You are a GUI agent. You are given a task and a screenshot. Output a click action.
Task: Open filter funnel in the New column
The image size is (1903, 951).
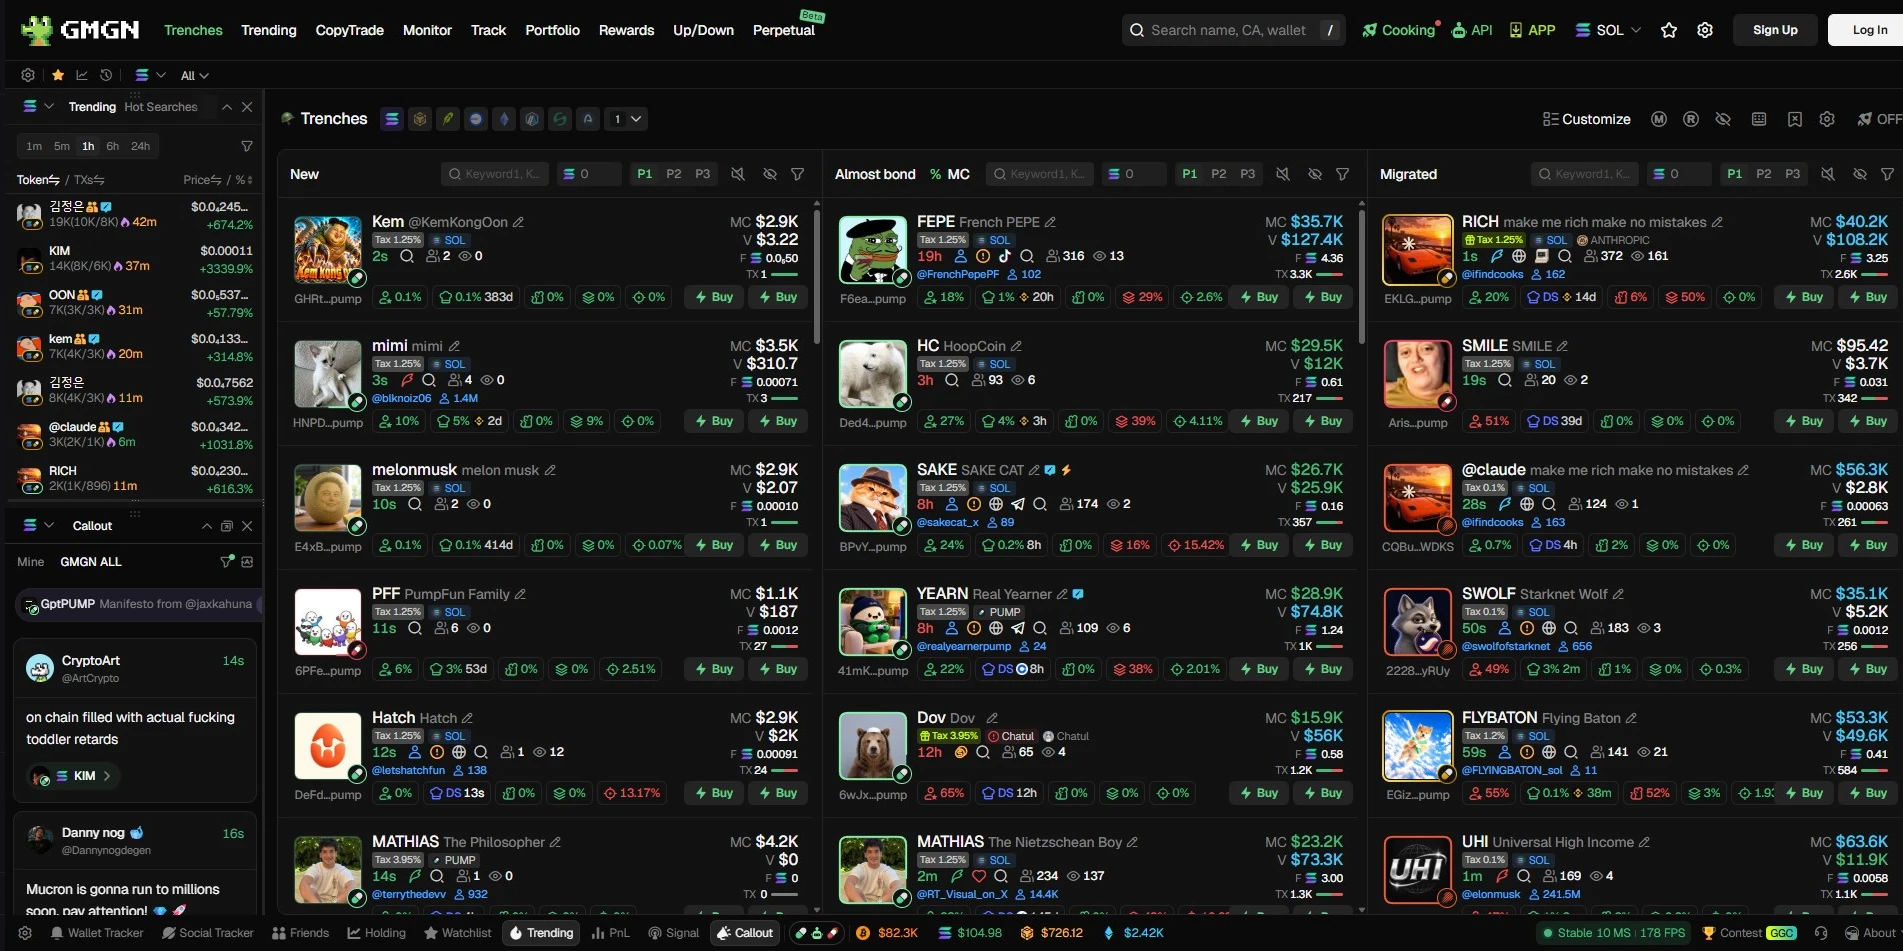(x=798, y=174)
